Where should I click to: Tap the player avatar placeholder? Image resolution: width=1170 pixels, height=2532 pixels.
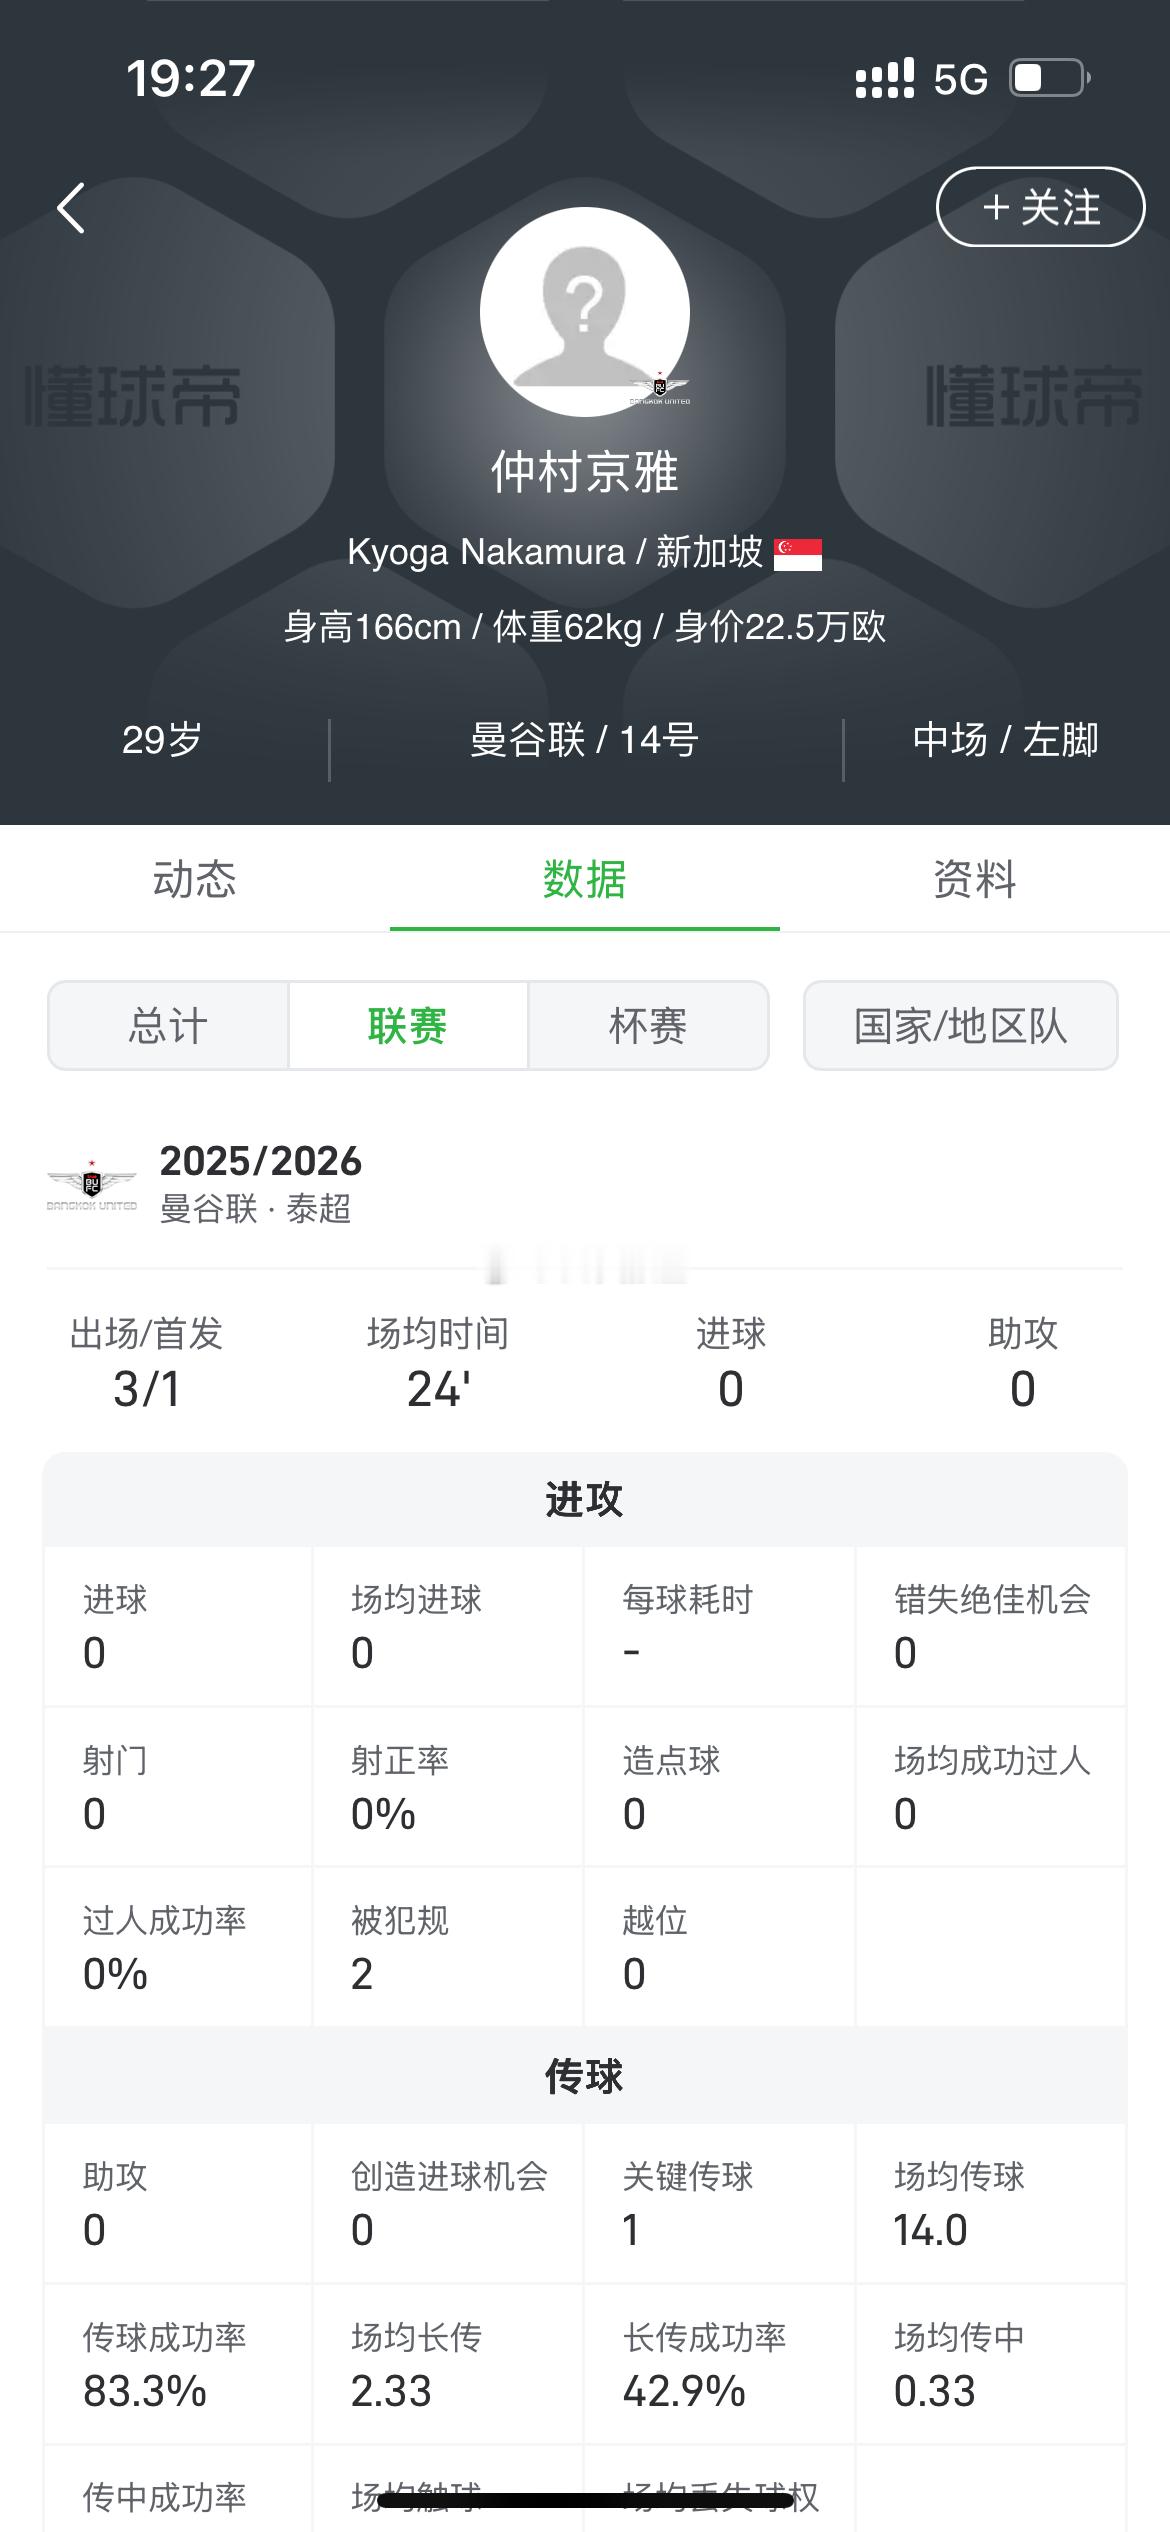click(x=584, y=310)
